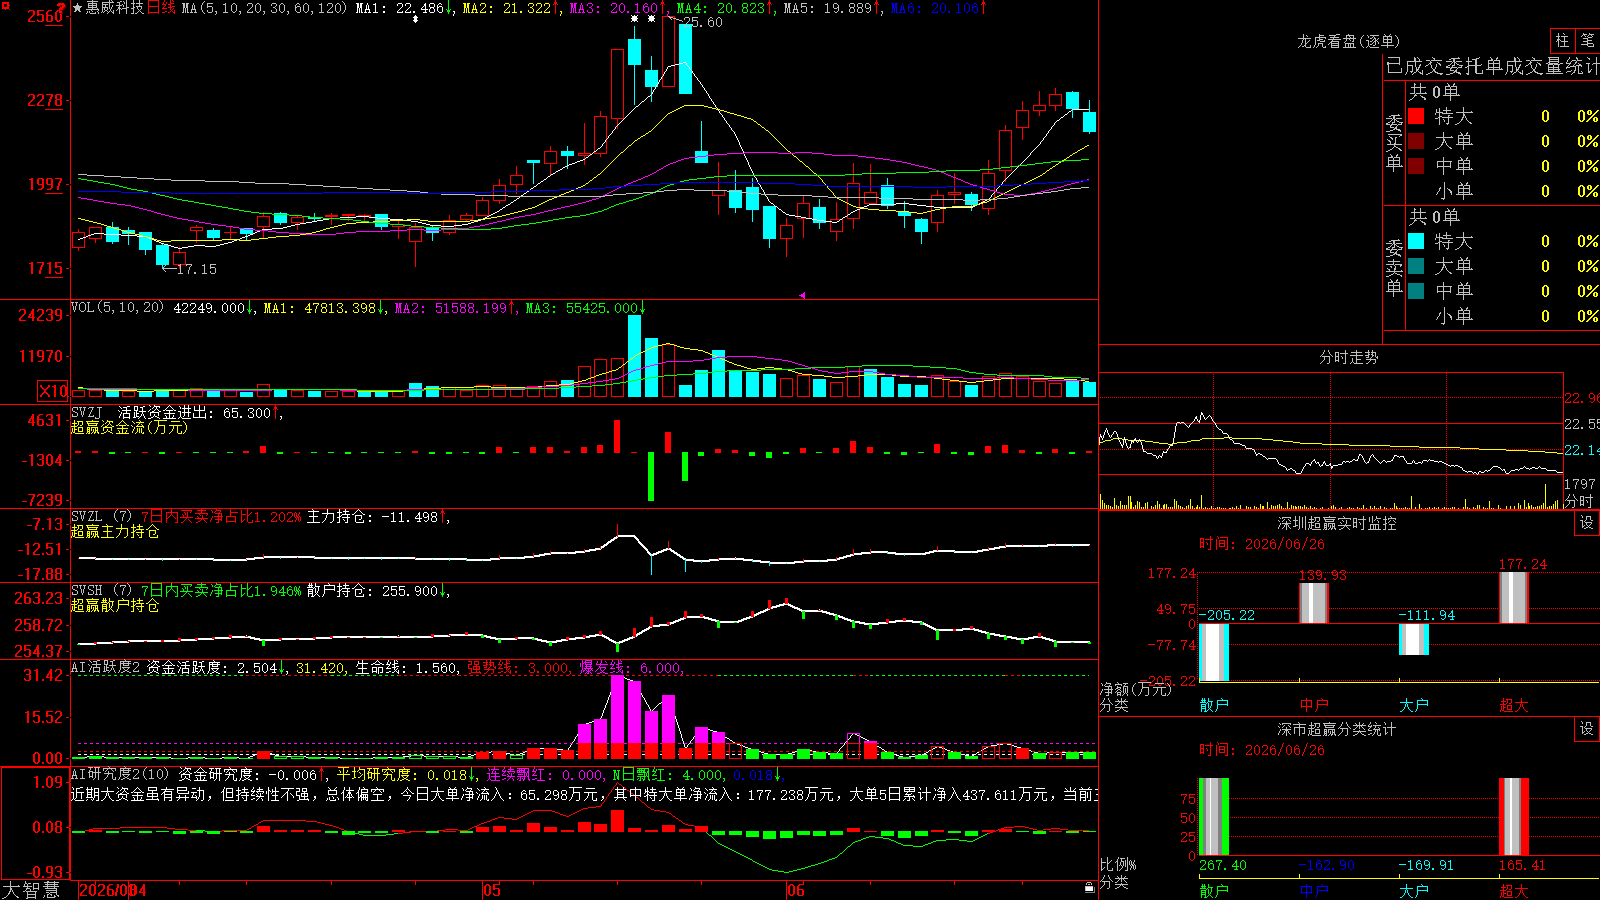Click the VOL(5,10,20) indicator label
The width and height of the screenshot is (1600, 900).
click(118, 308)
